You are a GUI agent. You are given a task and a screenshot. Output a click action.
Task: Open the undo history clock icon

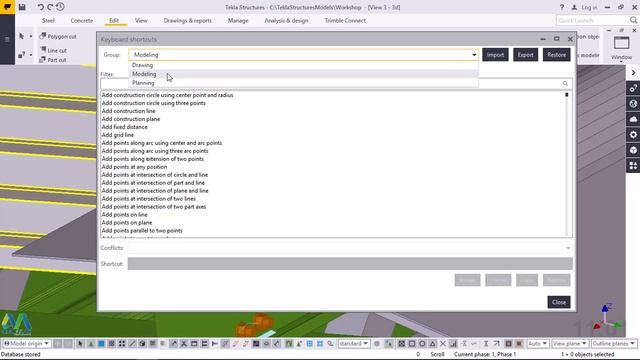click(60, 7)
